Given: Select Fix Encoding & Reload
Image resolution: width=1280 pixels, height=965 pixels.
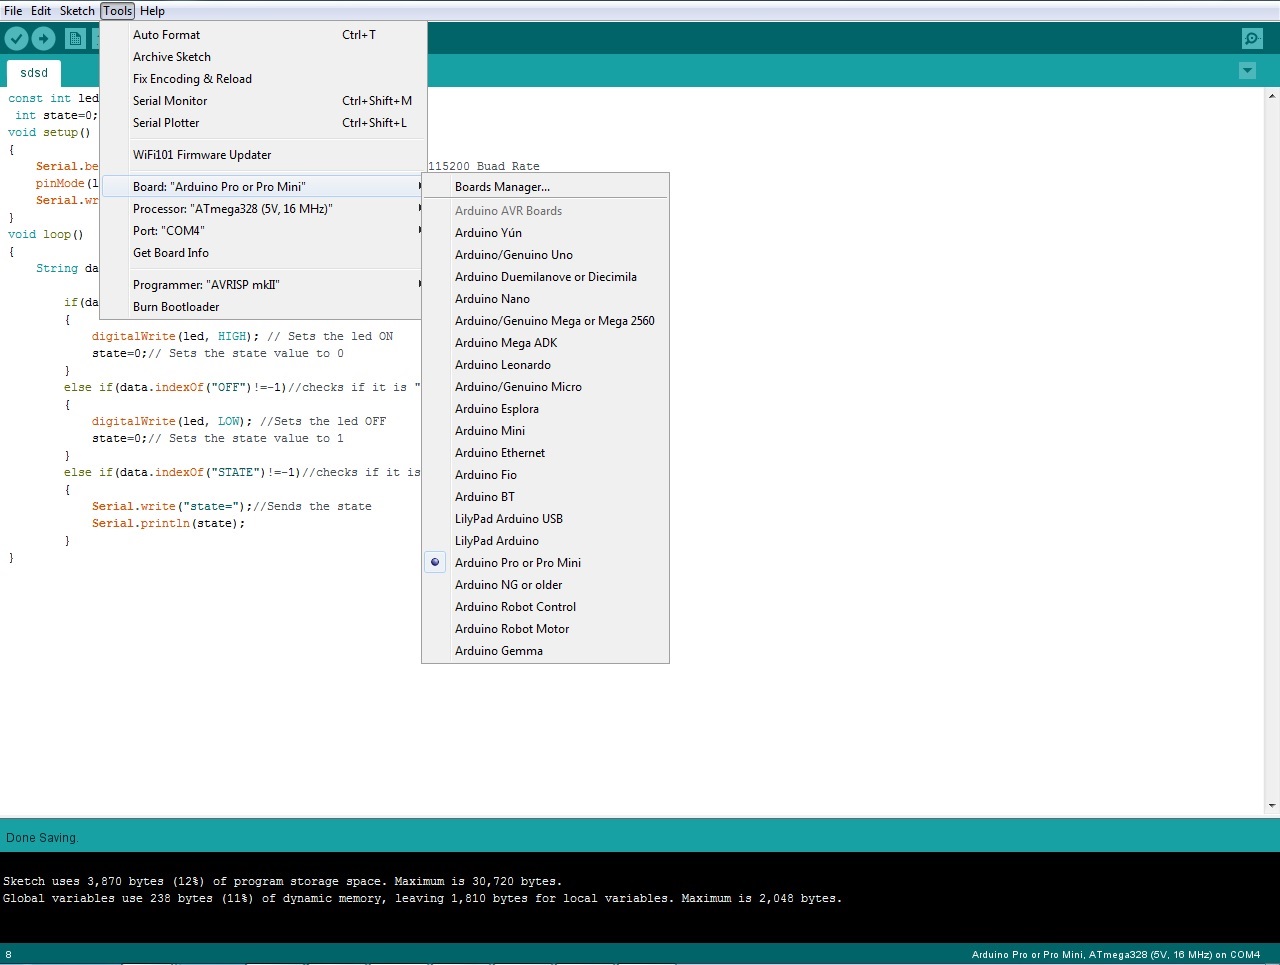Looking at the screenshot, I should click(264, 79).
